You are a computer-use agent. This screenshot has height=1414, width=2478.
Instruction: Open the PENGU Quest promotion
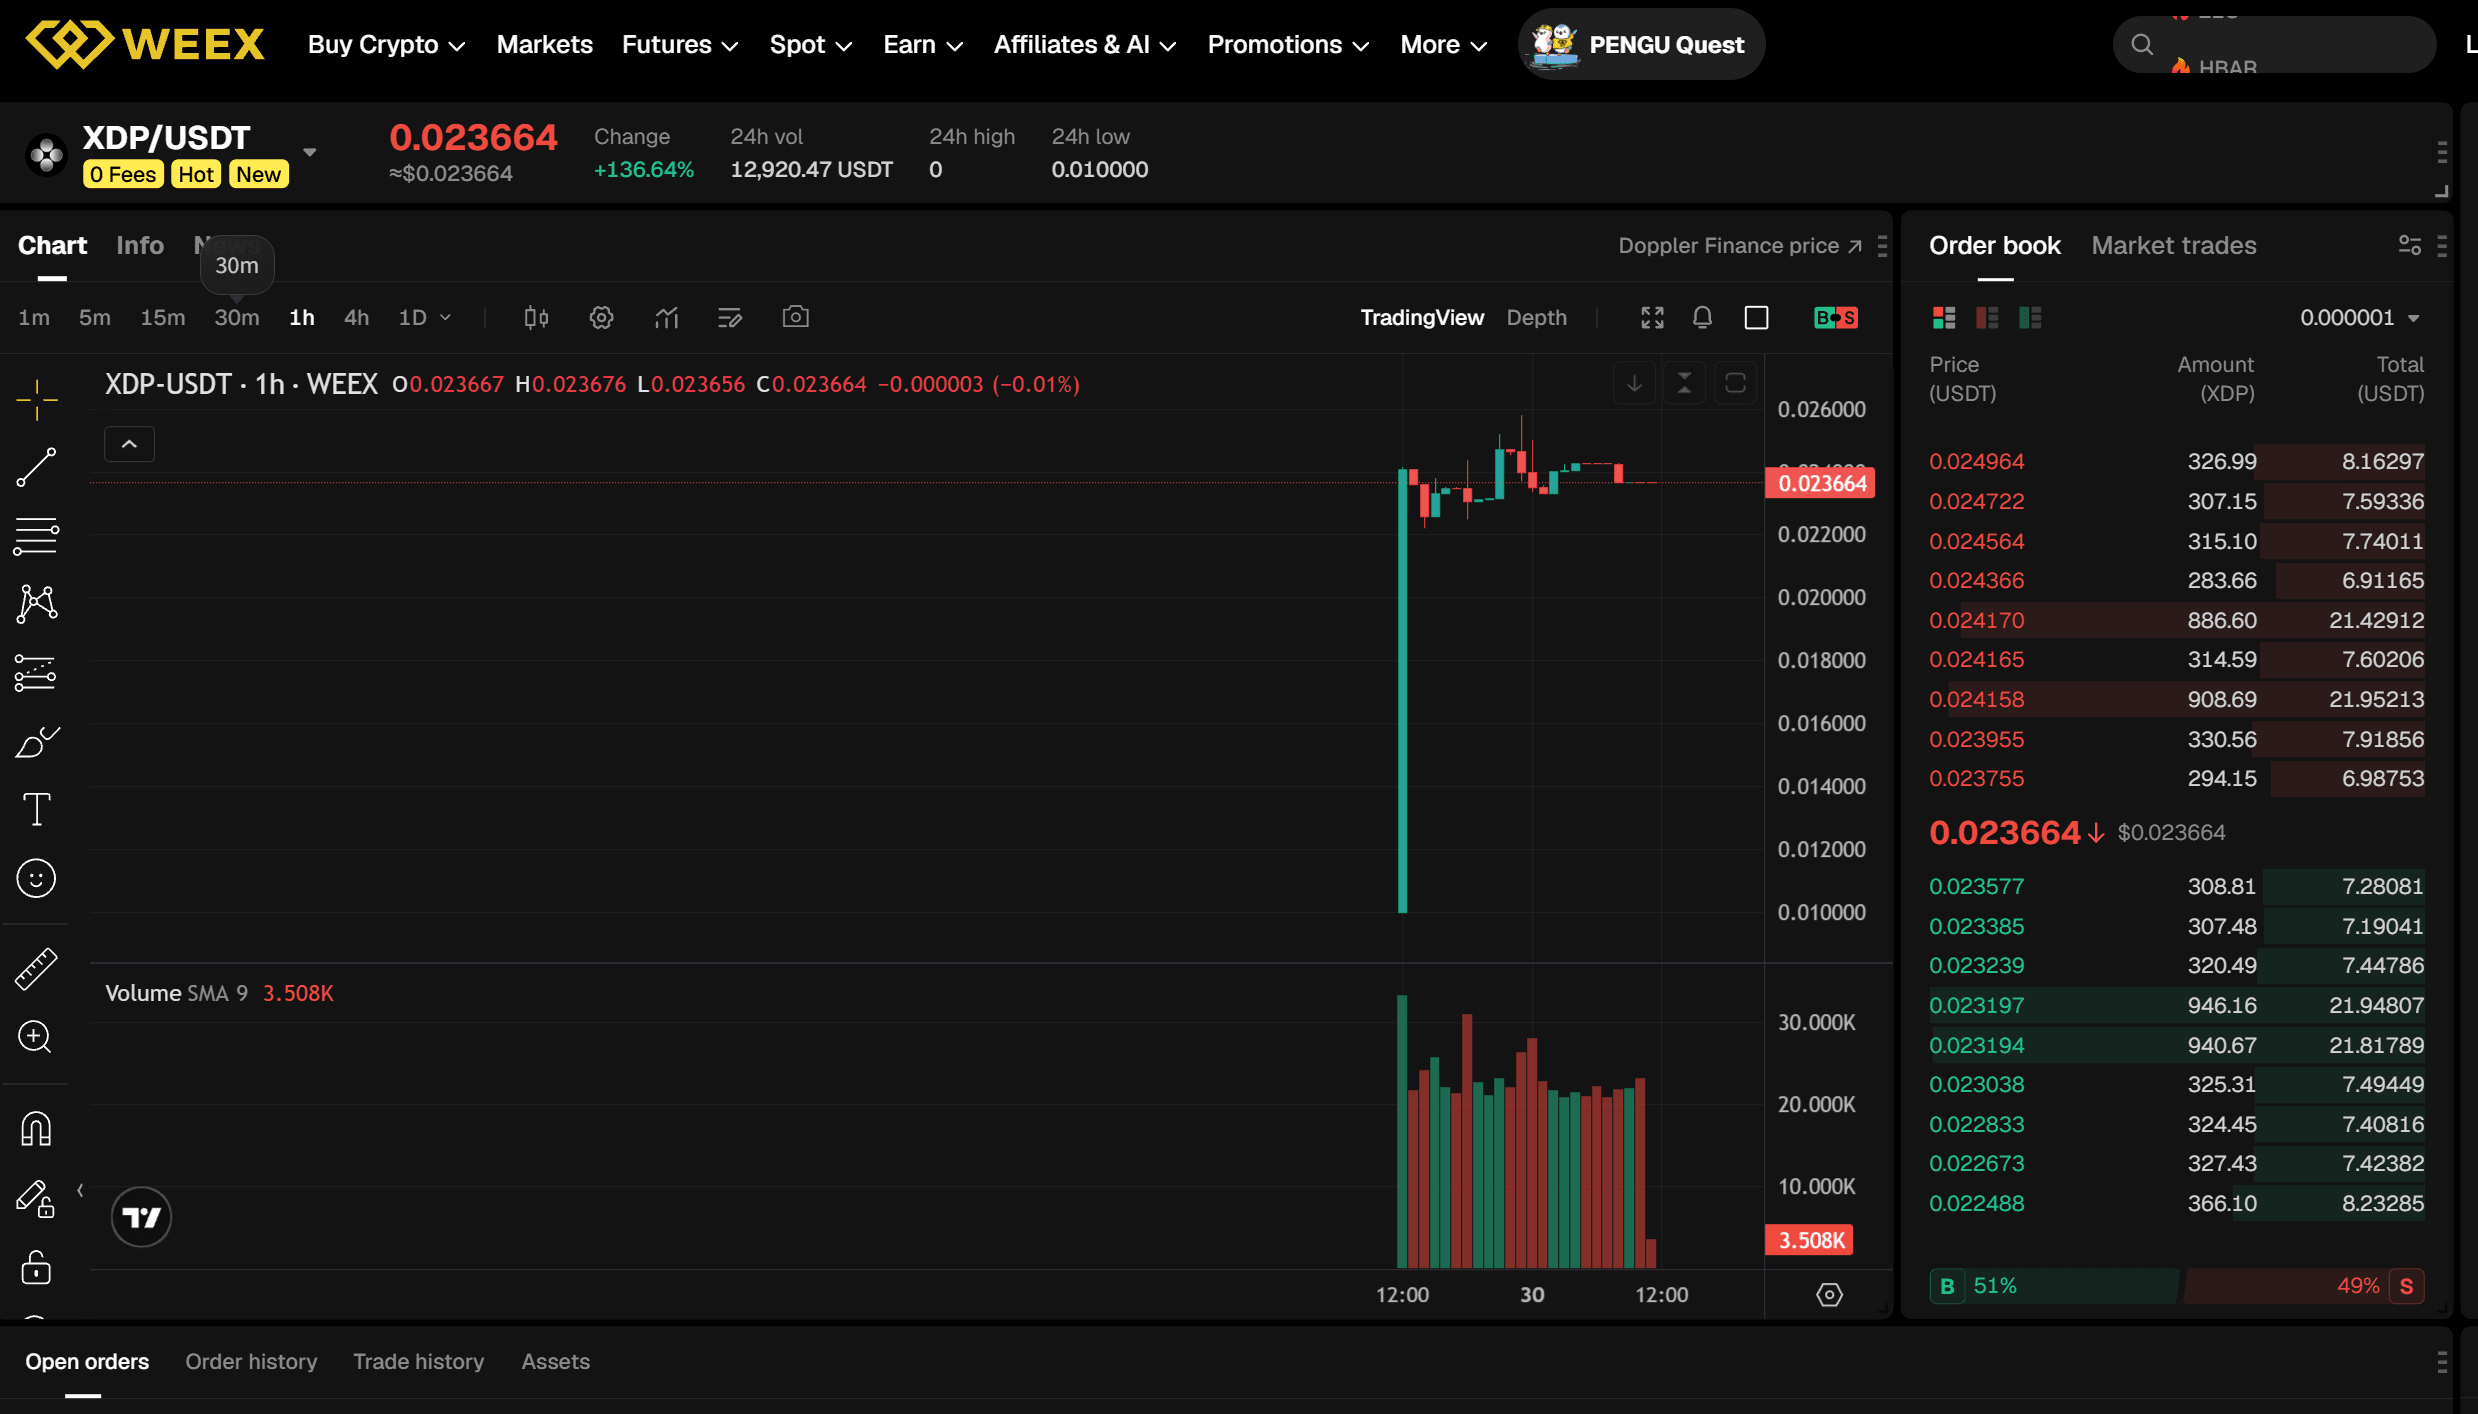tap(1642, 45)
